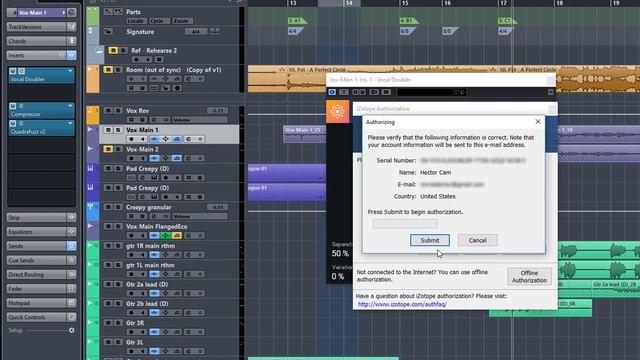Click the Sends section icon
Screen dimensions: 640x360
(71, 246)
